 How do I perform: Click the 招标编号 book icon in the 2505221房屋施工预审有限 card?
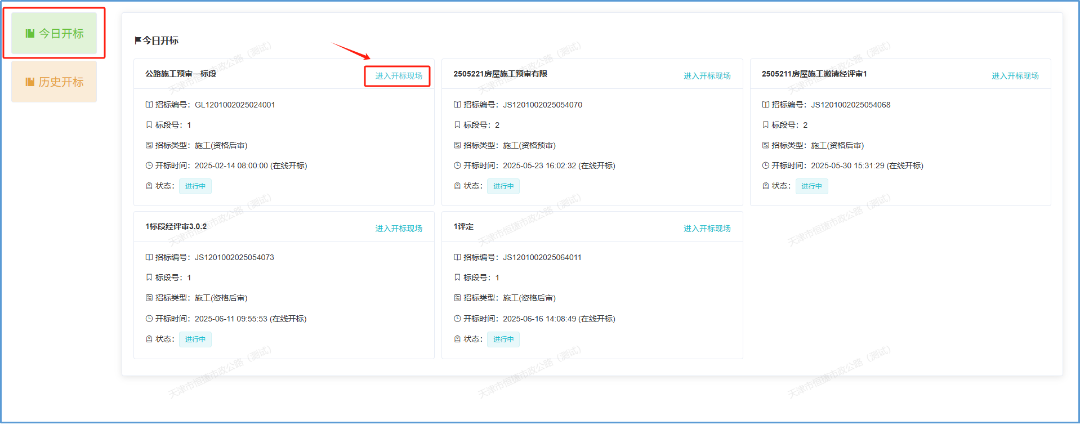457,105
